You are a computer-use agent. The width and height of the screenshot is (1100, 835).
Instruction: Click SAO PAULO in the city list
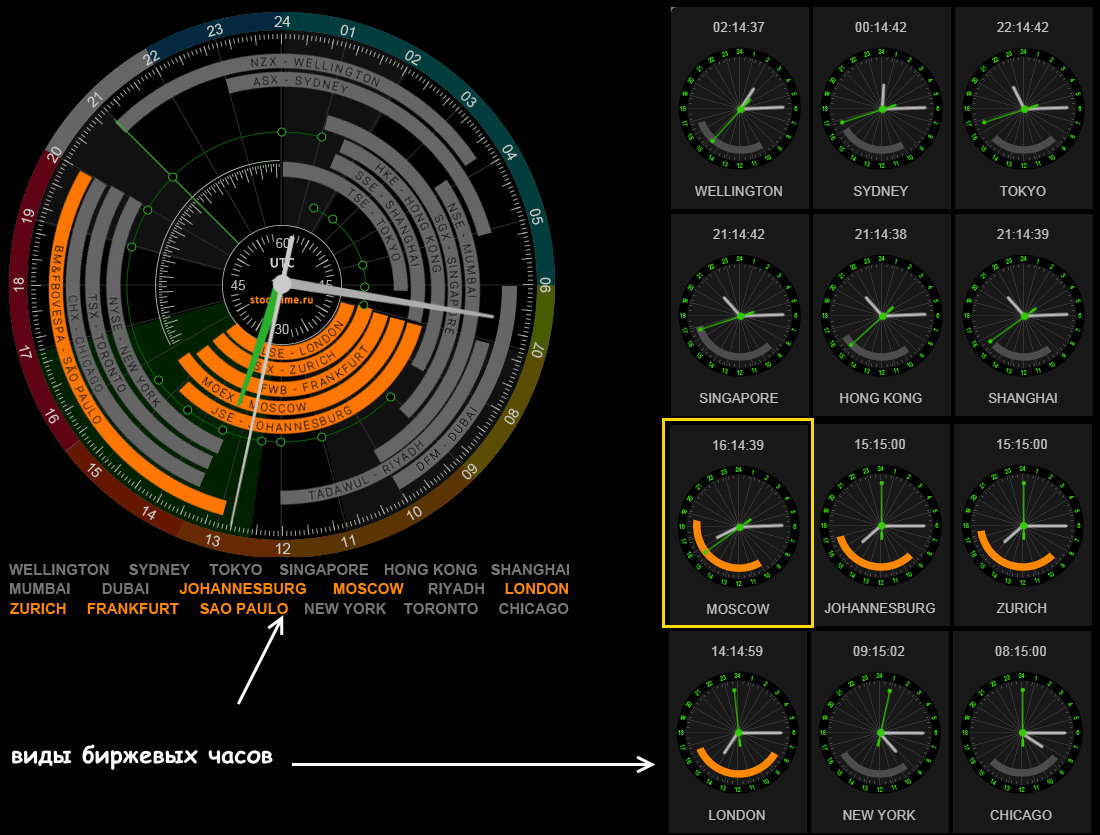coord(244,609)
